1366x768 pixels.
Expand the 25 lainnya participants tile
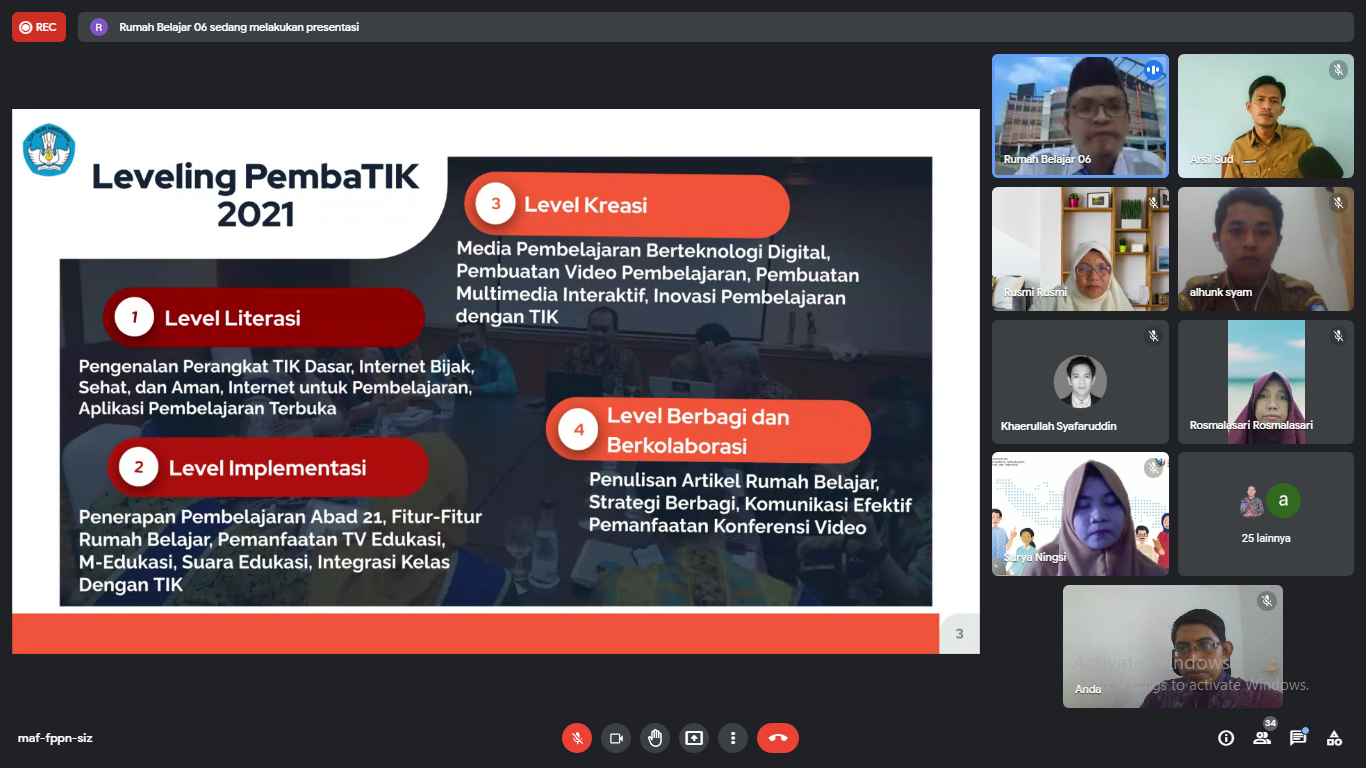click(x=1265, y=514)
